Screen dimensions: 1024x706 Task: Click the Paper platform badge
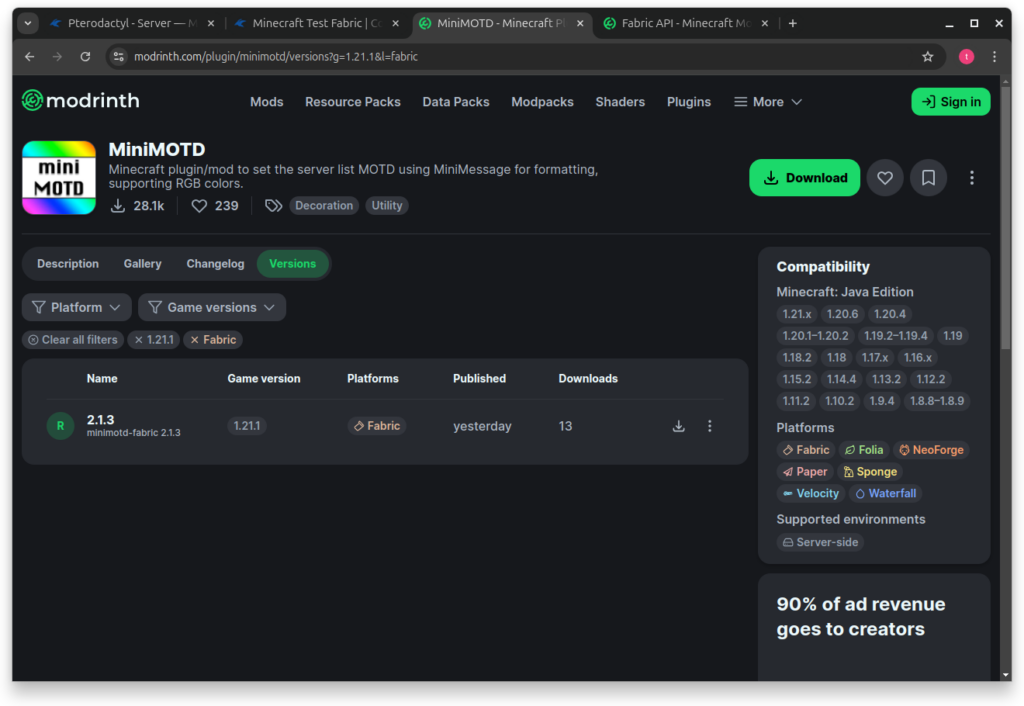click(x=805, y=472)
